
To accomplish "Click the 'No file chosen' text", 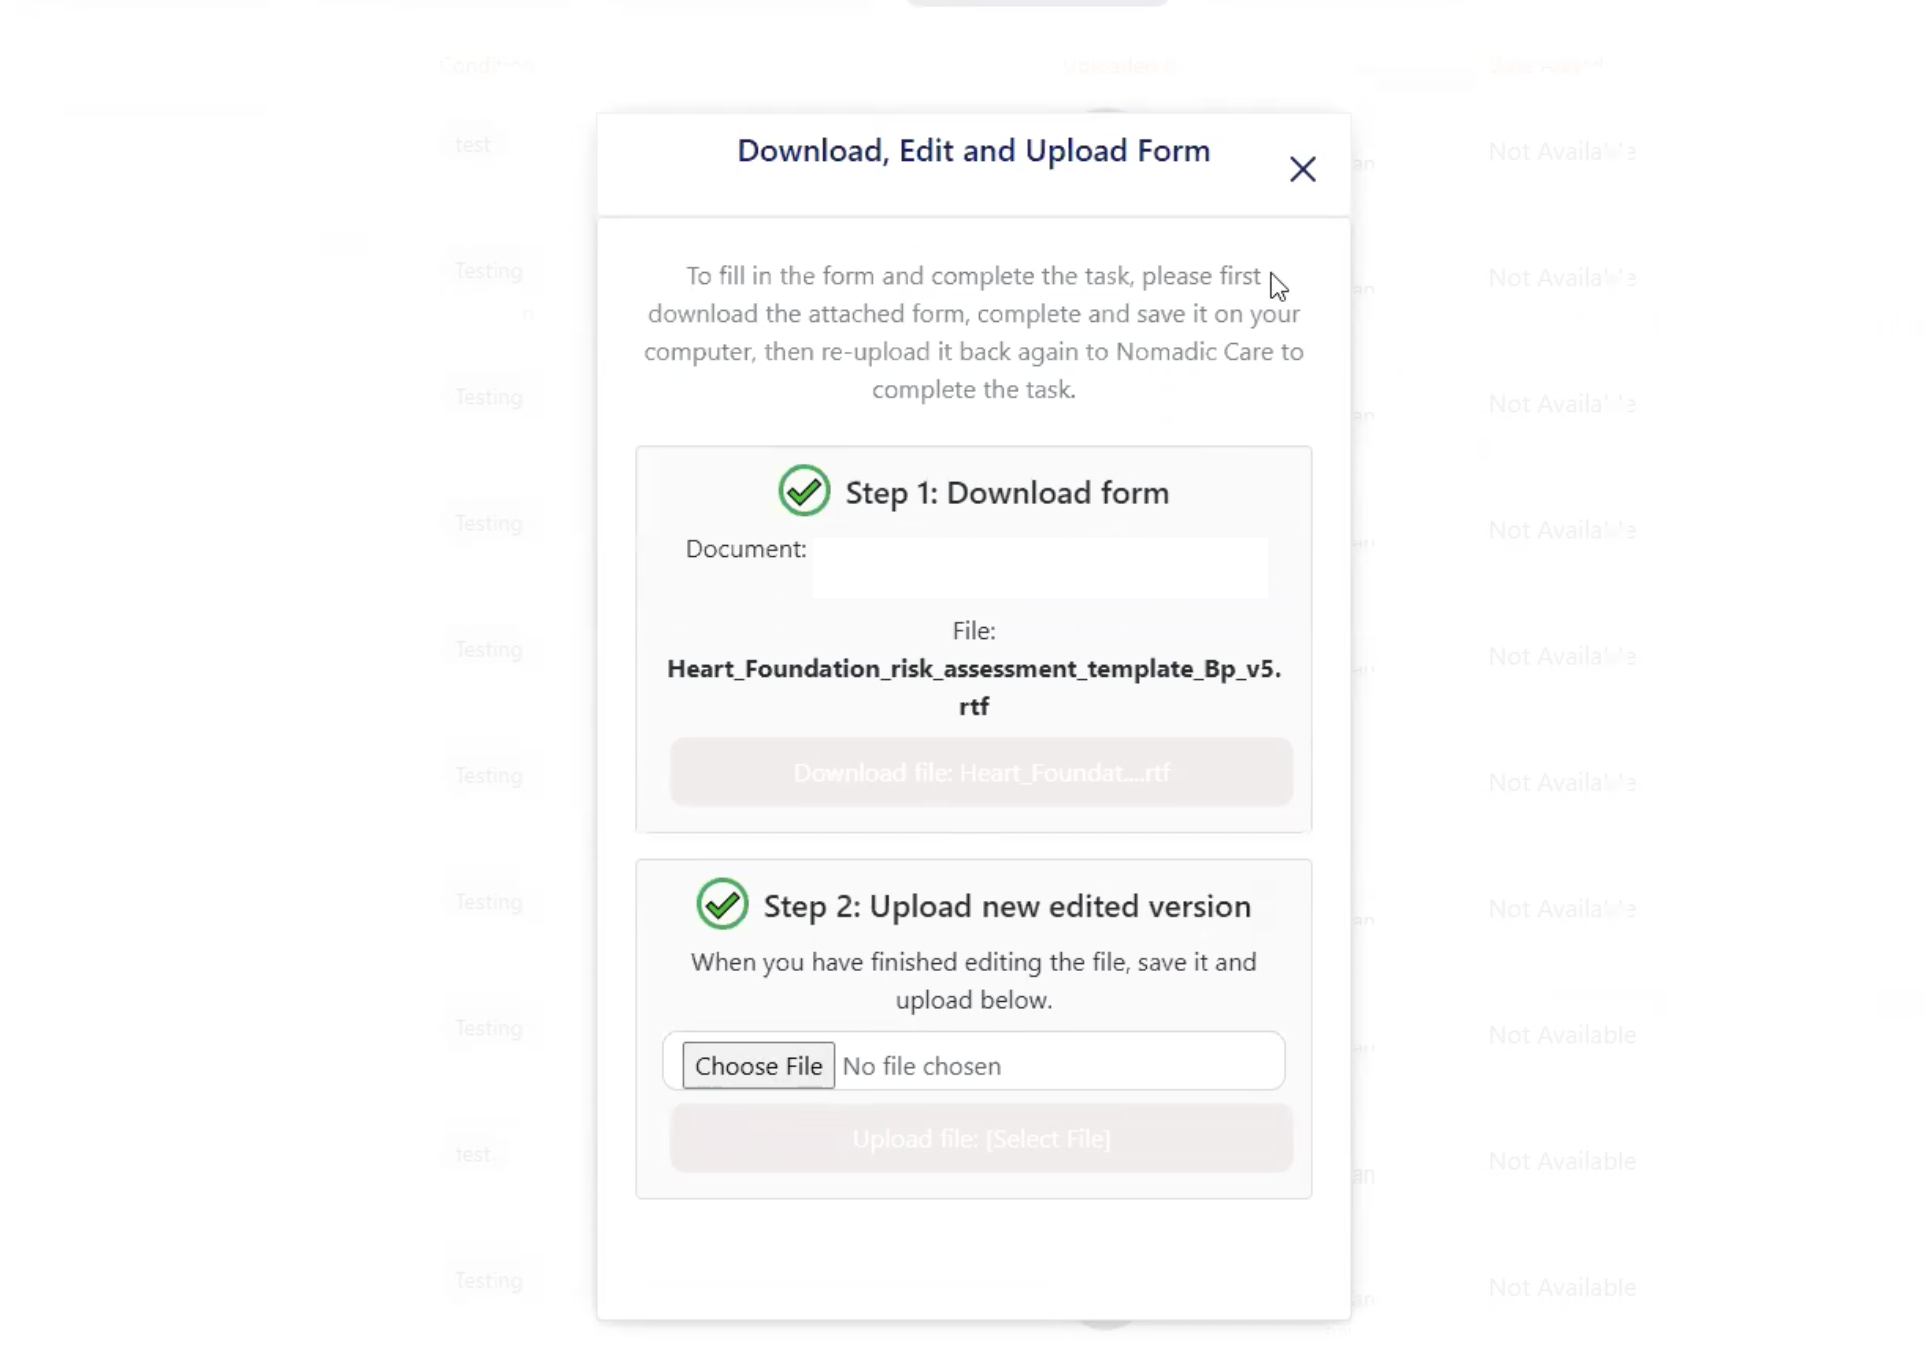I will tap(921, 1066).
